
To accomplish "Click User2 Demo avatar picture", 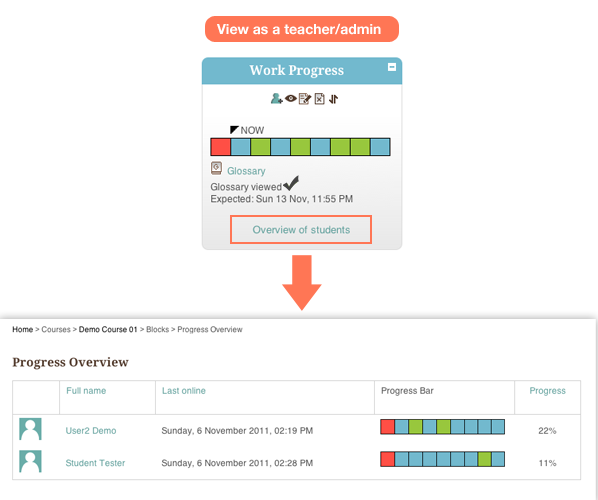I will pos(31,429).
